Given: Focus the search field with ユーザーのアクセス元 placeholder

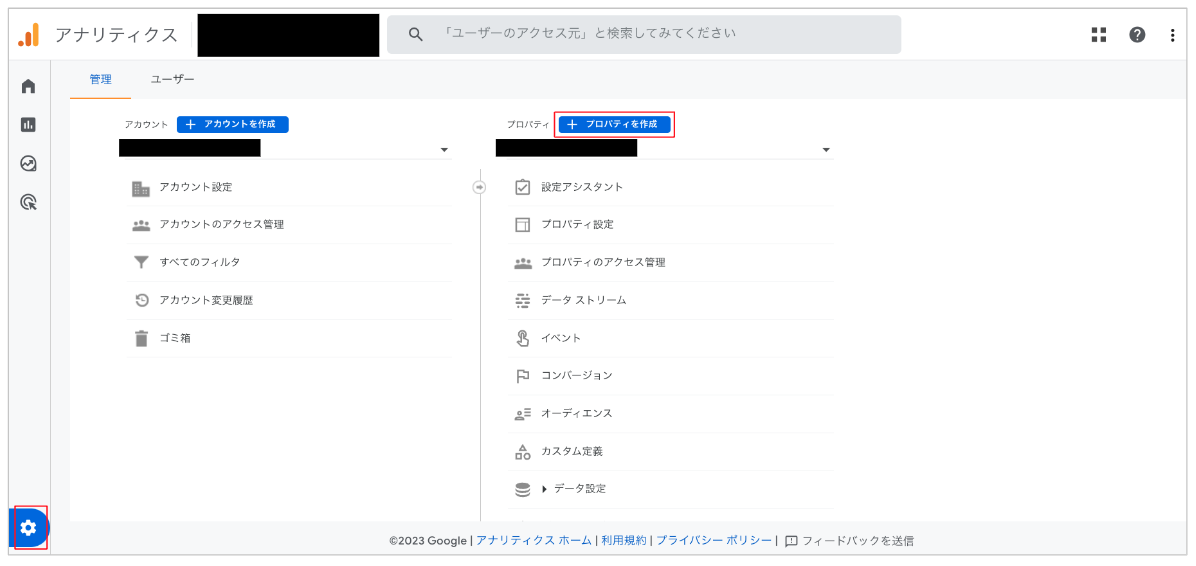Looking at the screenshot, I should point(644,34).
